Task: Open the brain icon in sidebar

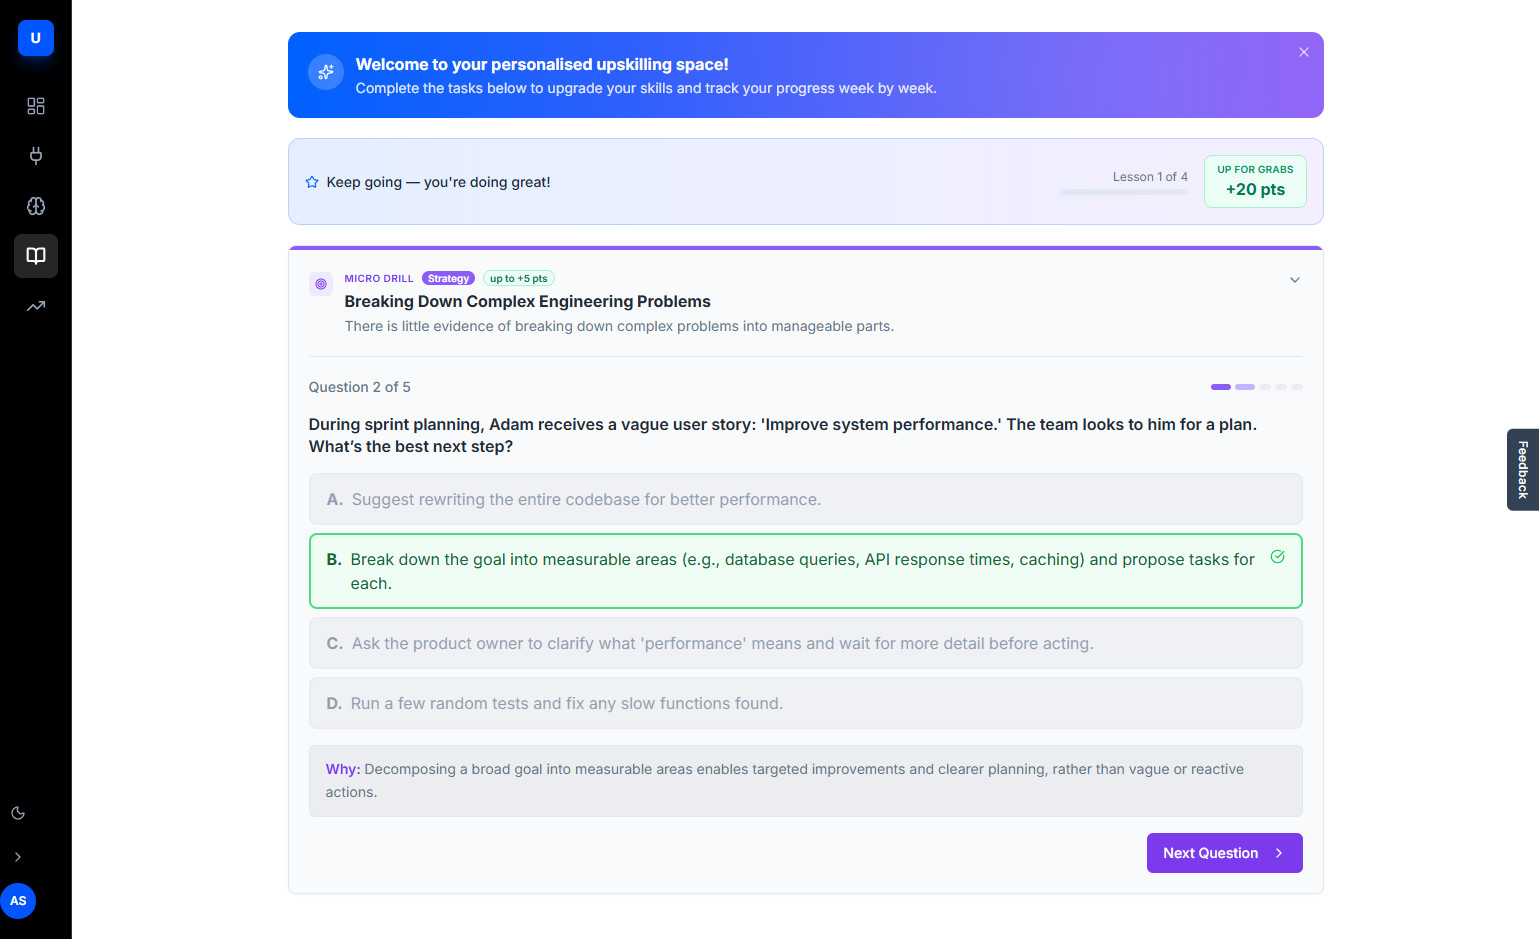Action: click(36, 206)
